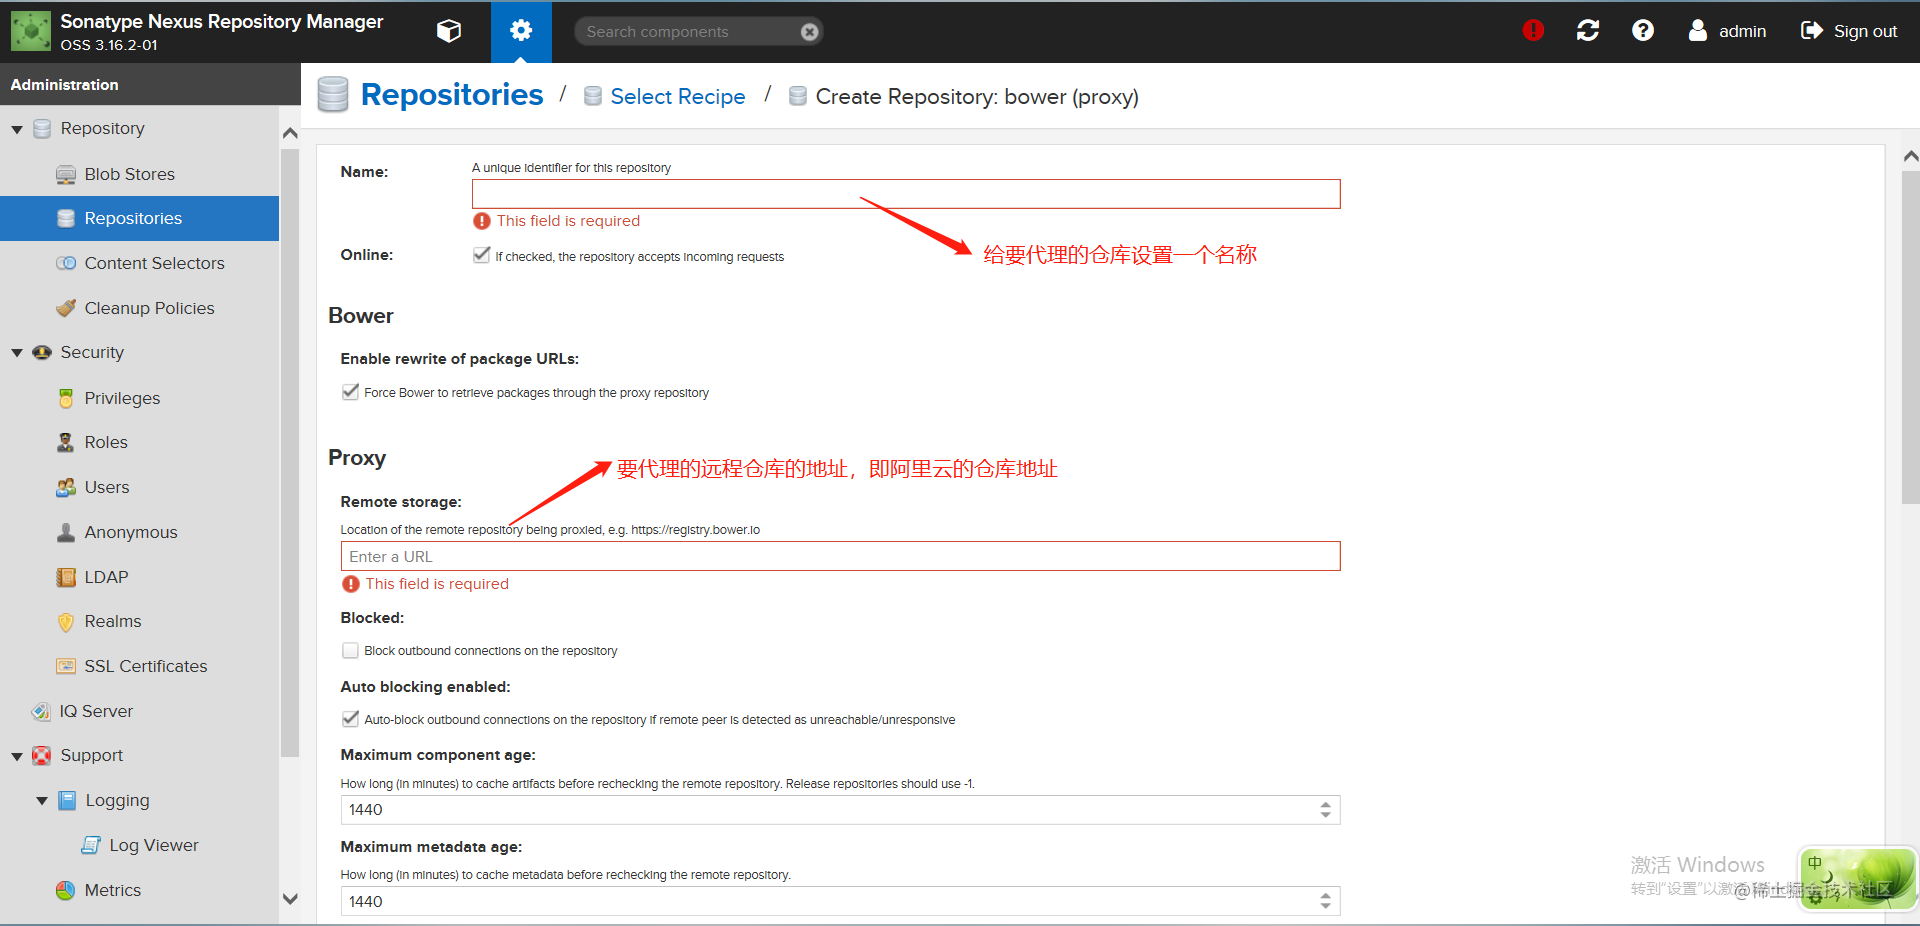Click the refresh icon in header
Image resolution: width=1920 pixels, height=926 pixels.
pyautogui.click(x=1588, y=31)
